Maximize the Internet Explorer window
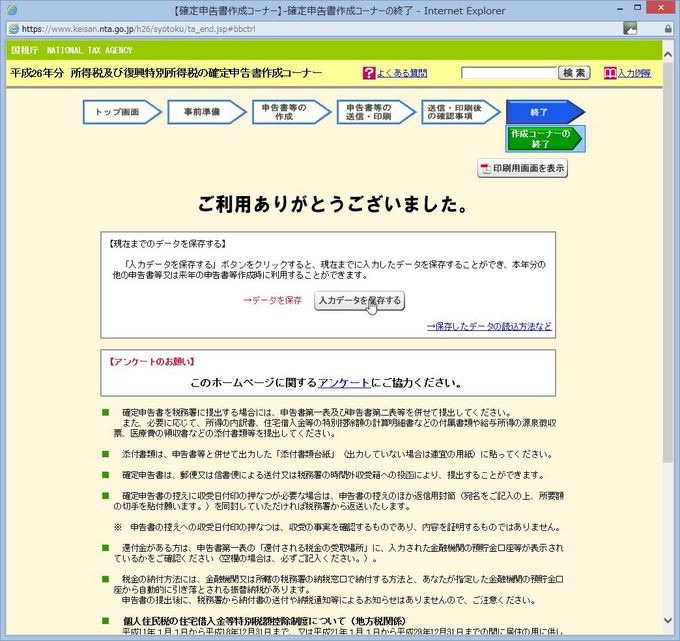Screen dimensions: 680x641 point(637,8)
